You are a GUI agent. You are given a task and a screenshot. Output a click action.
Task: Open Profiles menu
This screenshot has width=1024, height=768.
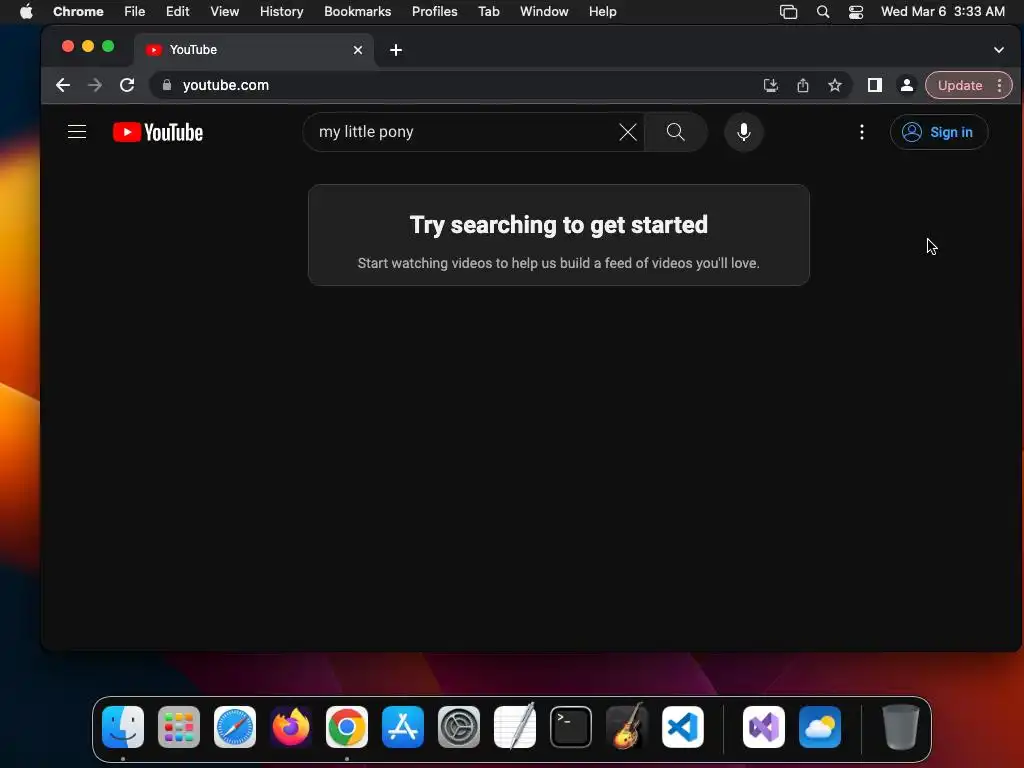(x=434, y=11)
